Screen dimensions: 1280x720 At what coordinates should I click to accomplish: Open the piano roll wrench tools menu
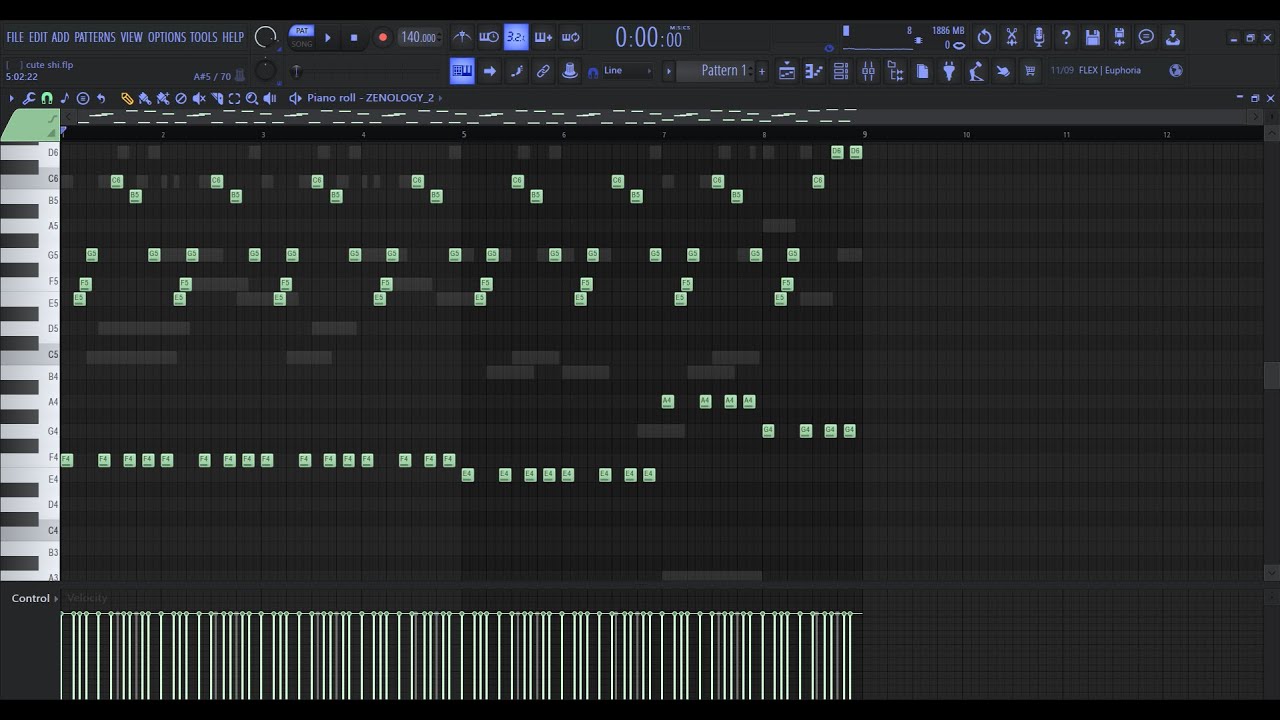pyautogui.click(x=29, y=98)
